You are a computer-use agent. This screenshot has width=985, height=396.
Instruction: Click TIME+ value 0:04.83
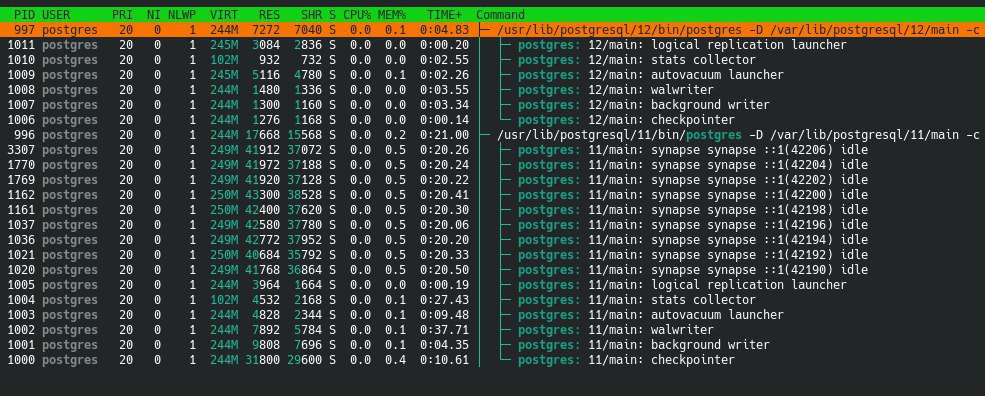(444, 30)
